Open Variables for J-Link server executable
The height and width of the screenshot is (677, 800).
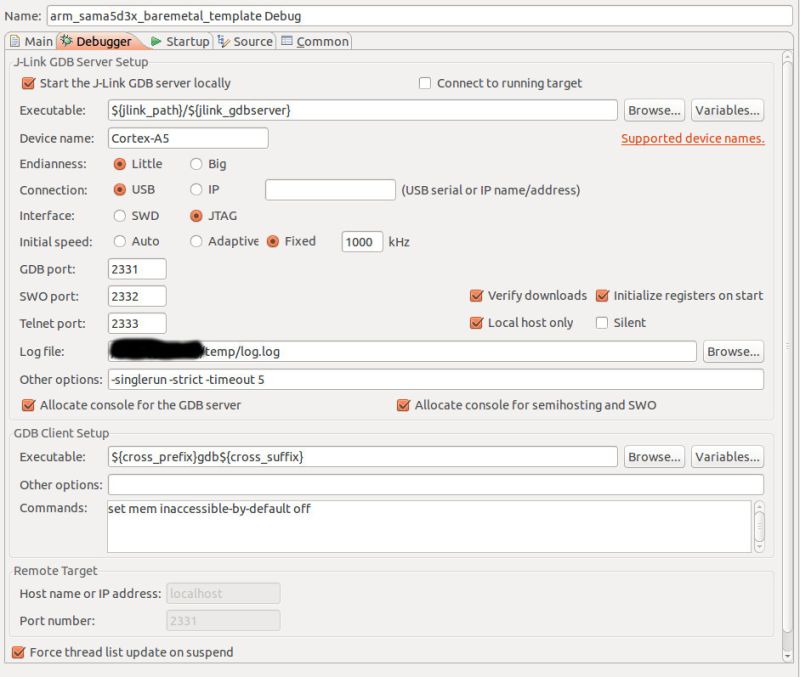pos(727,110)
